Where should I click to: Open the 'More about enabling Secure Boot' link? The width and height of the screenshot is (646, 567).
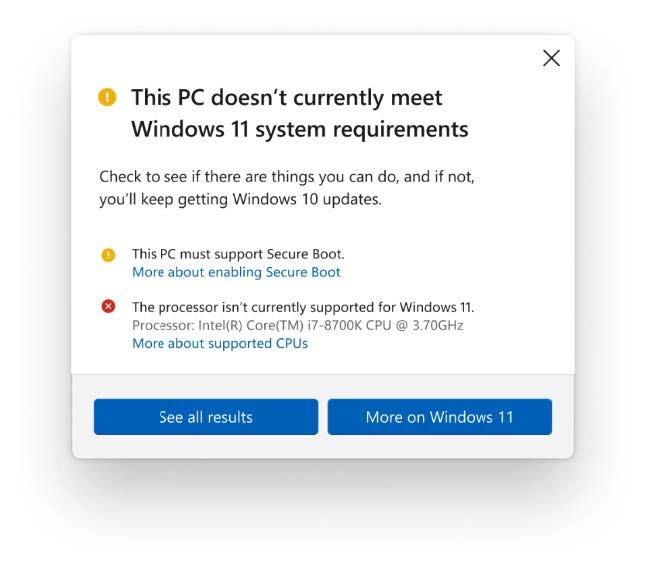pos(236,272)
